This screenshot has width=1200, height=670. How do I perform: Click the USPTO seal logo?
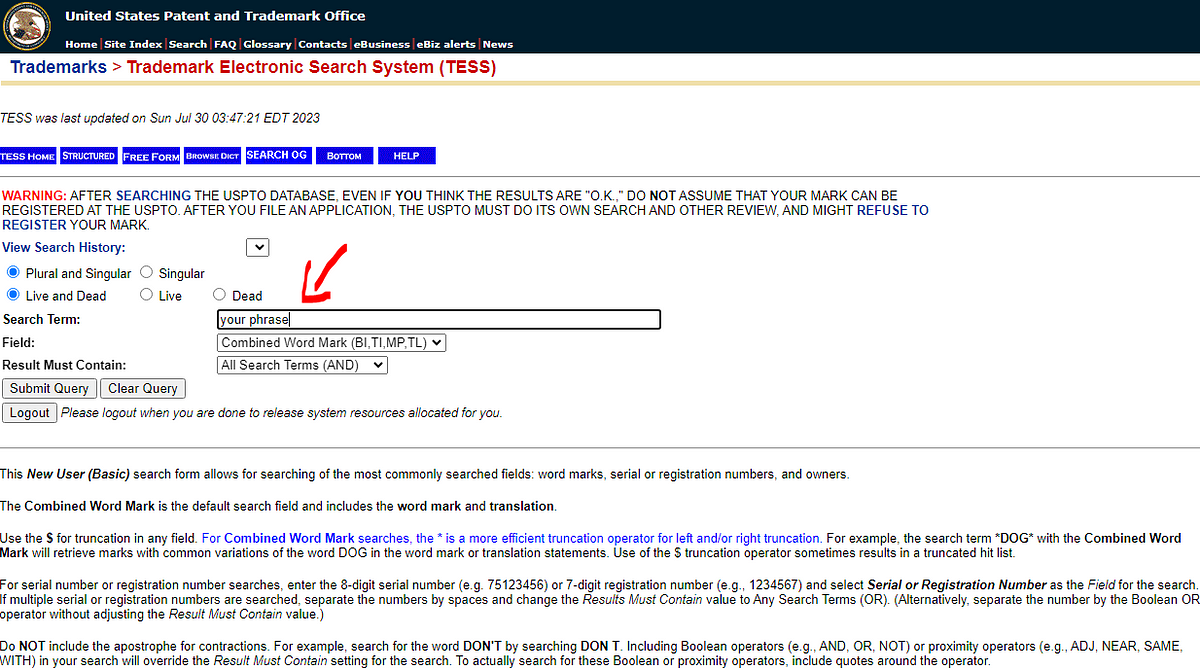[26, 27]
